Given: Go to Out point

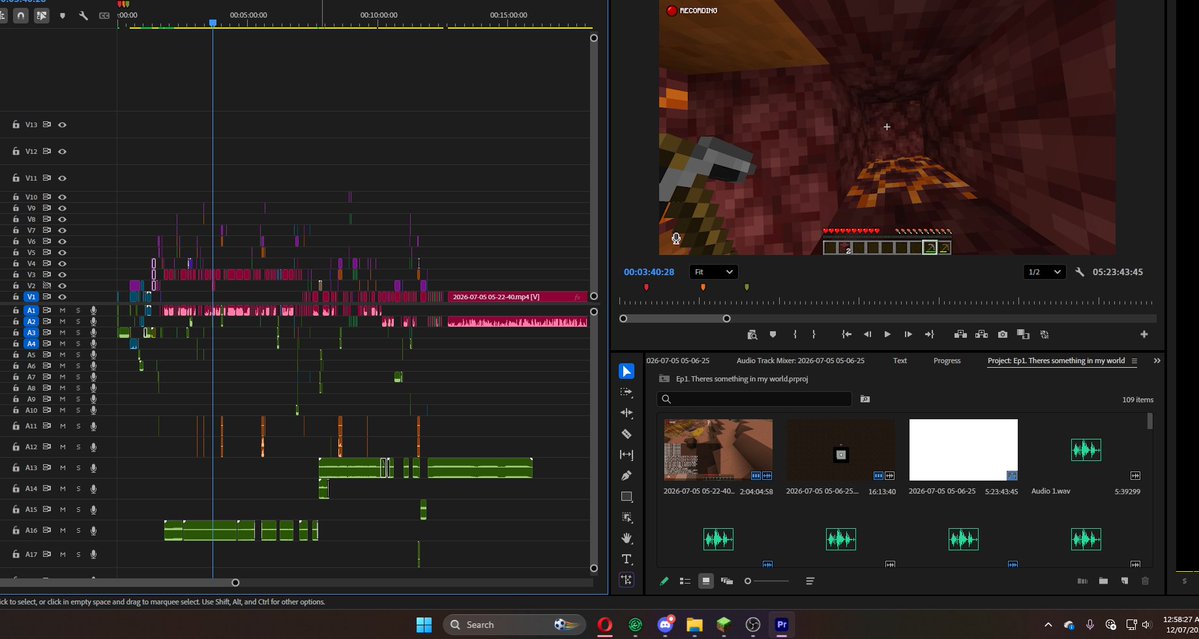Looking at the screenshot, I should coord(929,334).
